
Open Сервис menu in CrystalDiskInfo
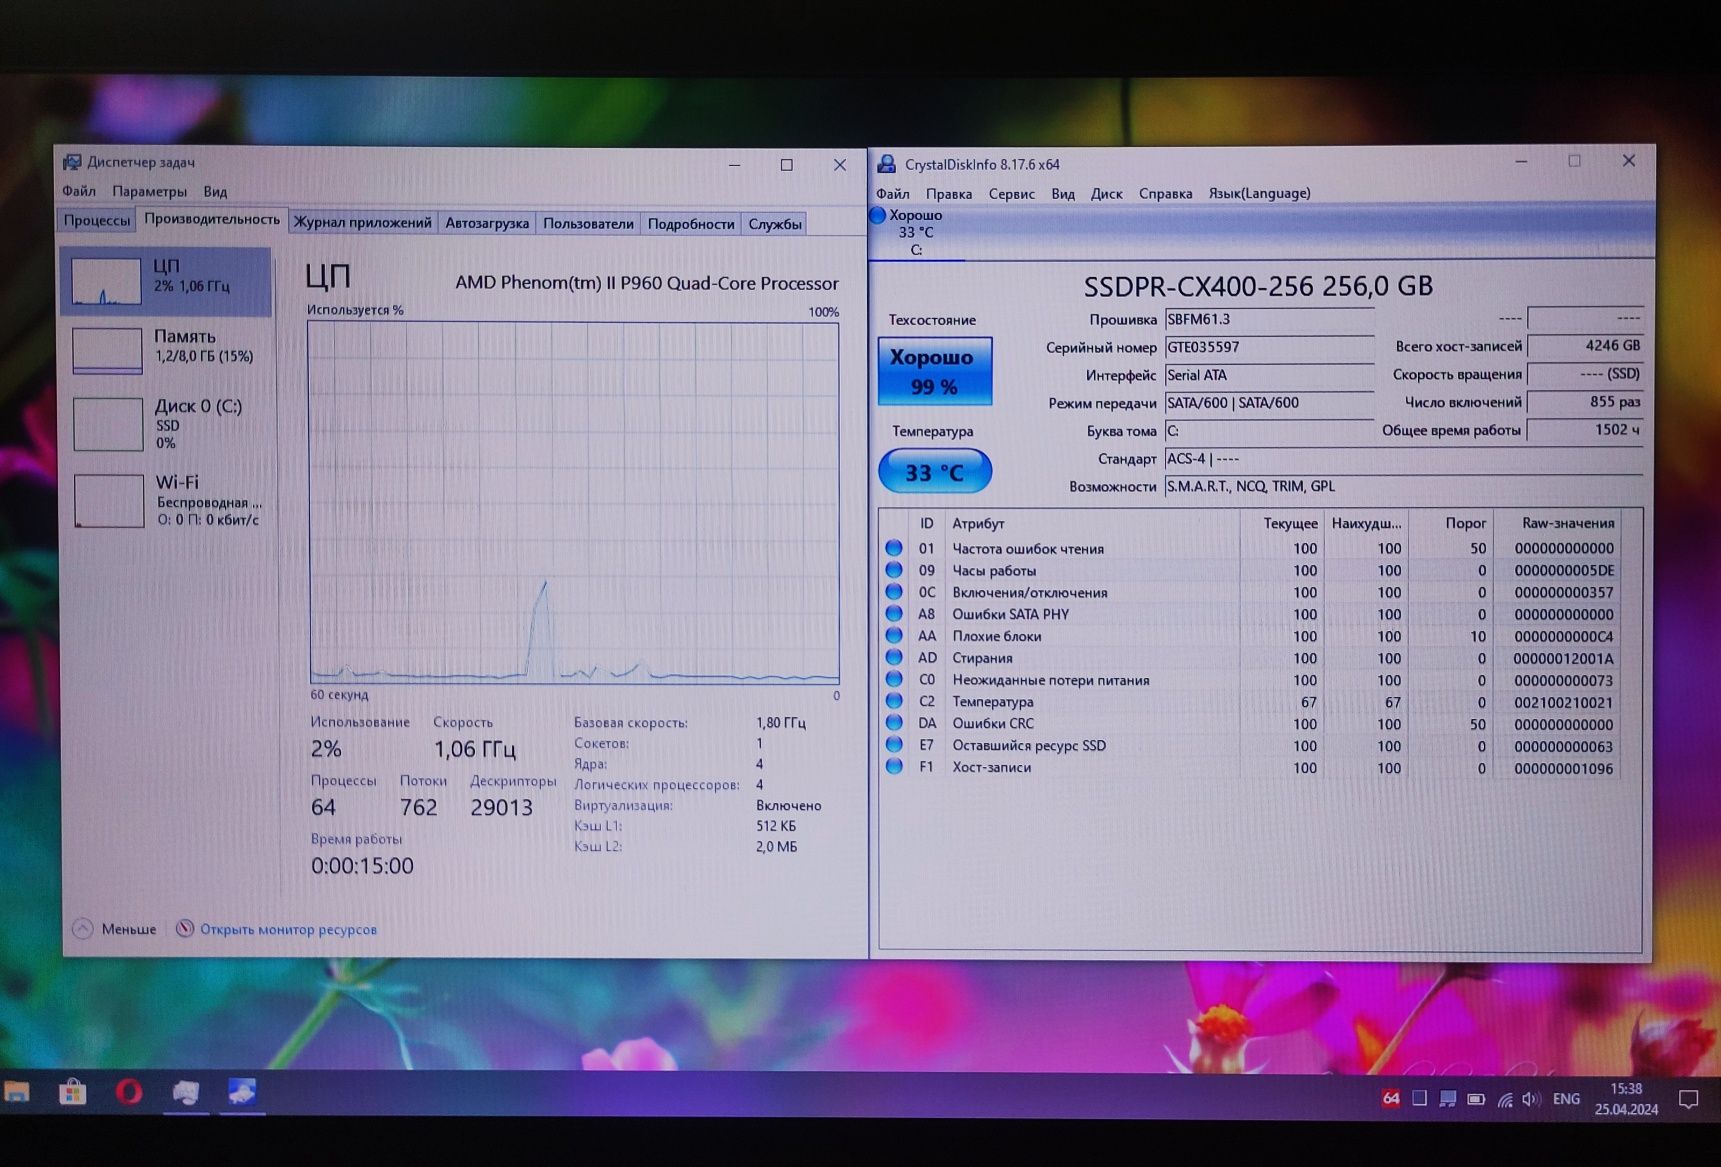(1012, 193)
